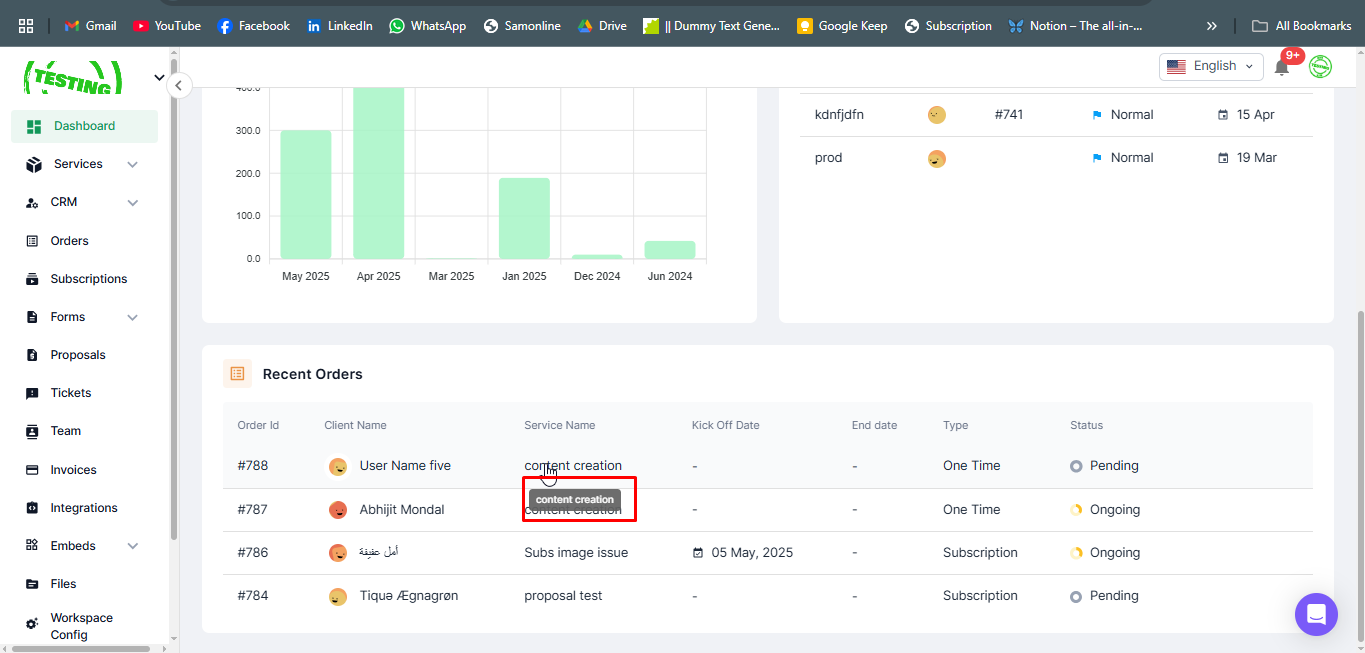Open the notifications bell icon
This screenshot has width=1365, height=653.
pyautogui.click(x=1282, y=67)
